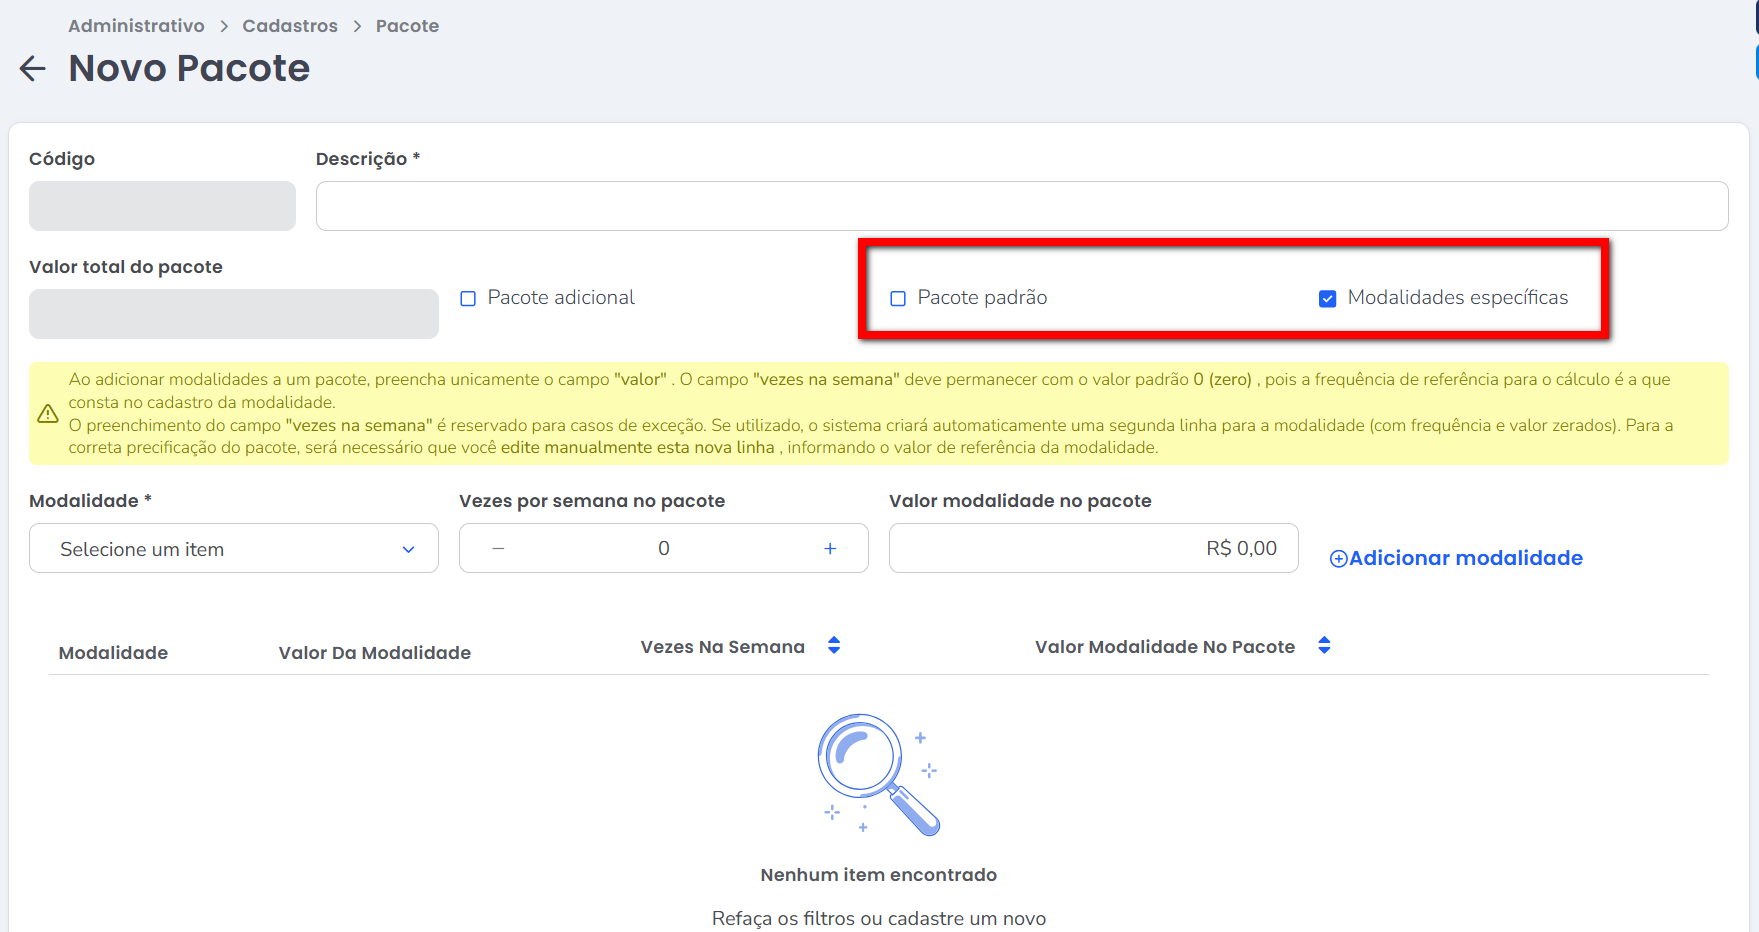The image size is (1759, 932).
Task: Click the plus icon in Adicionar modalidade
Action: pos(1338,559)
